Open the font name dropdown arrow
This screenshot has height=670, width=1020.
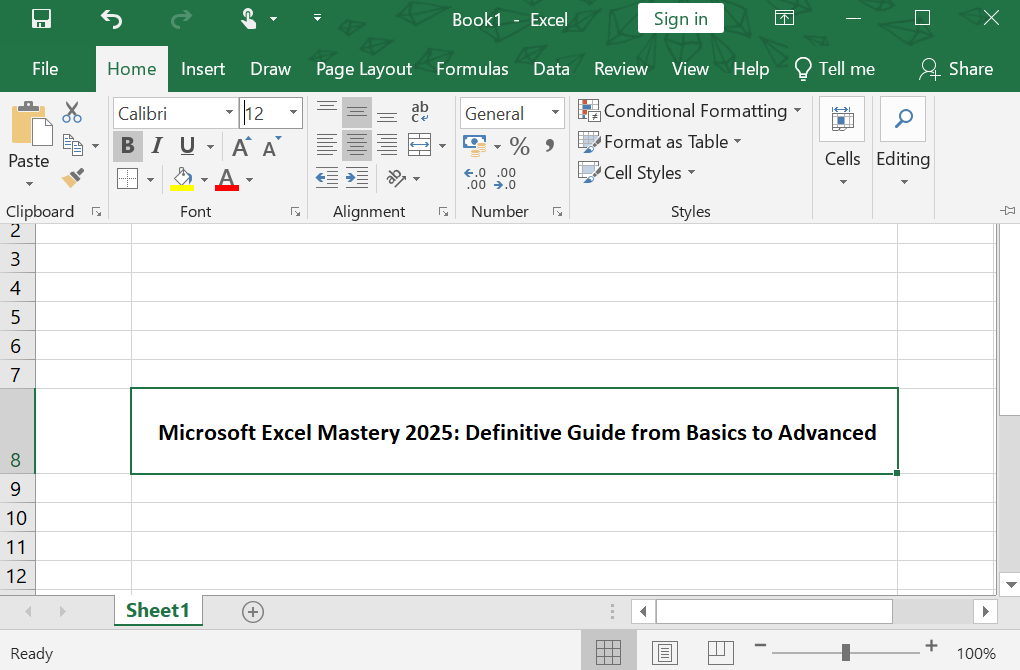pyautogui.click(x=229, y=113)
